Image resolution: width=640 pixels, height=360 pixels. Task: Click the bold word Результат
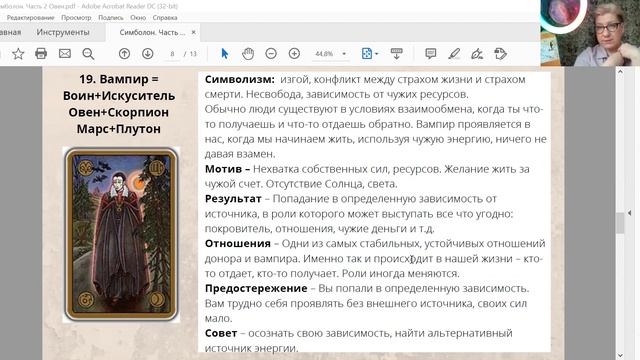[x=233, y=199]
